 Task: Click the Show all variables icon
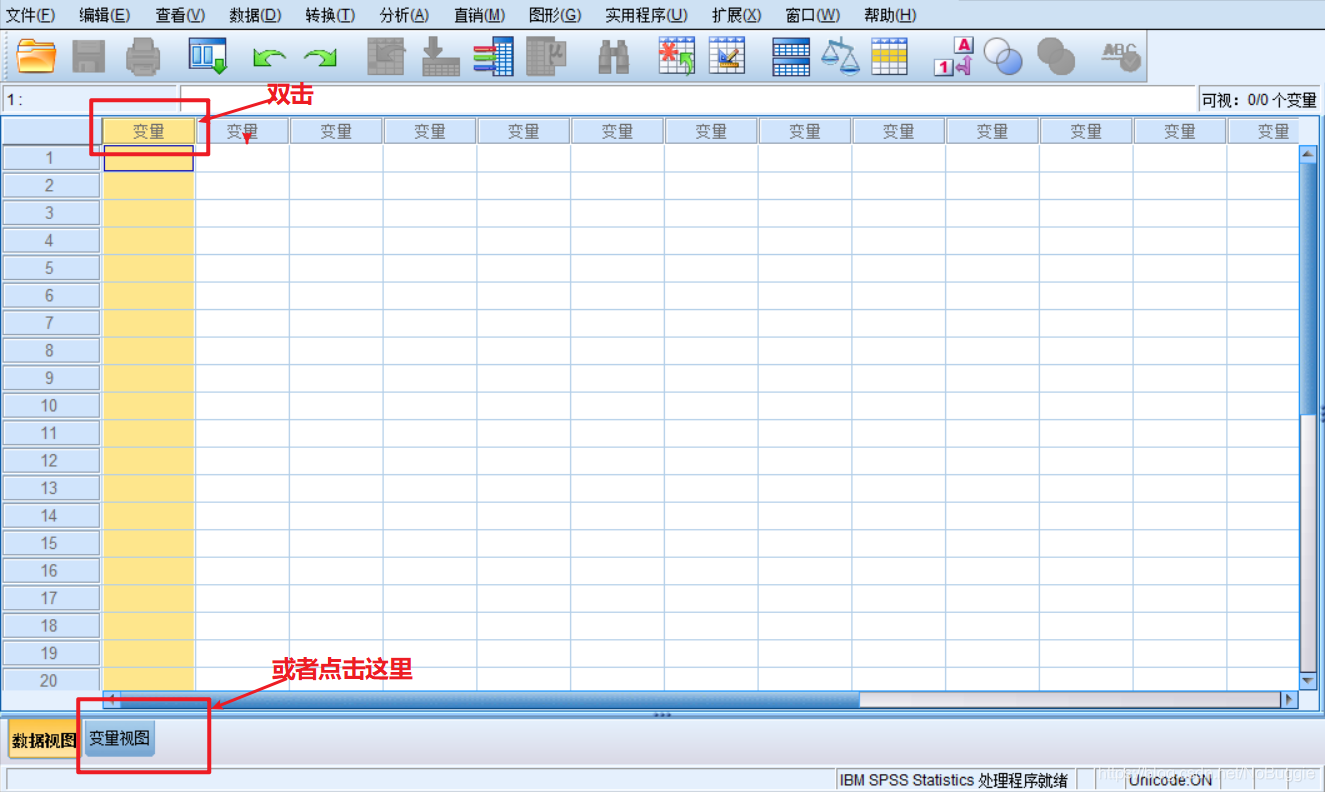click(1056, 56)
